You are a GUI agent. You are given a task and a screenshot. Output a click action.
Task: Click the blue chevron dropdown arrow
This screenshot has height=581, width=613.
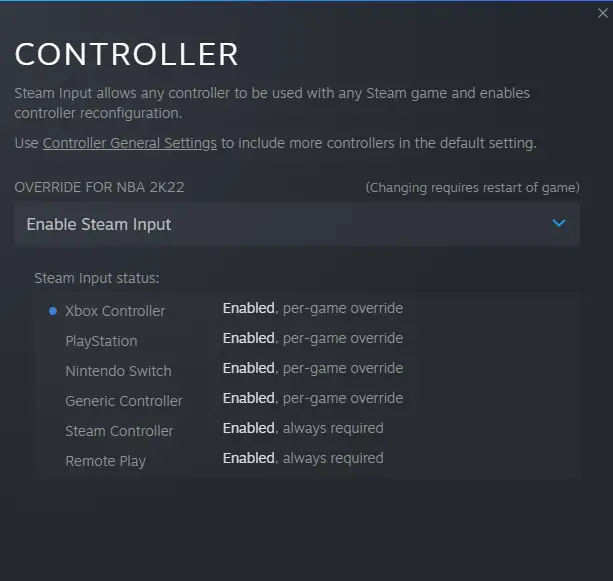tap(559, 223)
